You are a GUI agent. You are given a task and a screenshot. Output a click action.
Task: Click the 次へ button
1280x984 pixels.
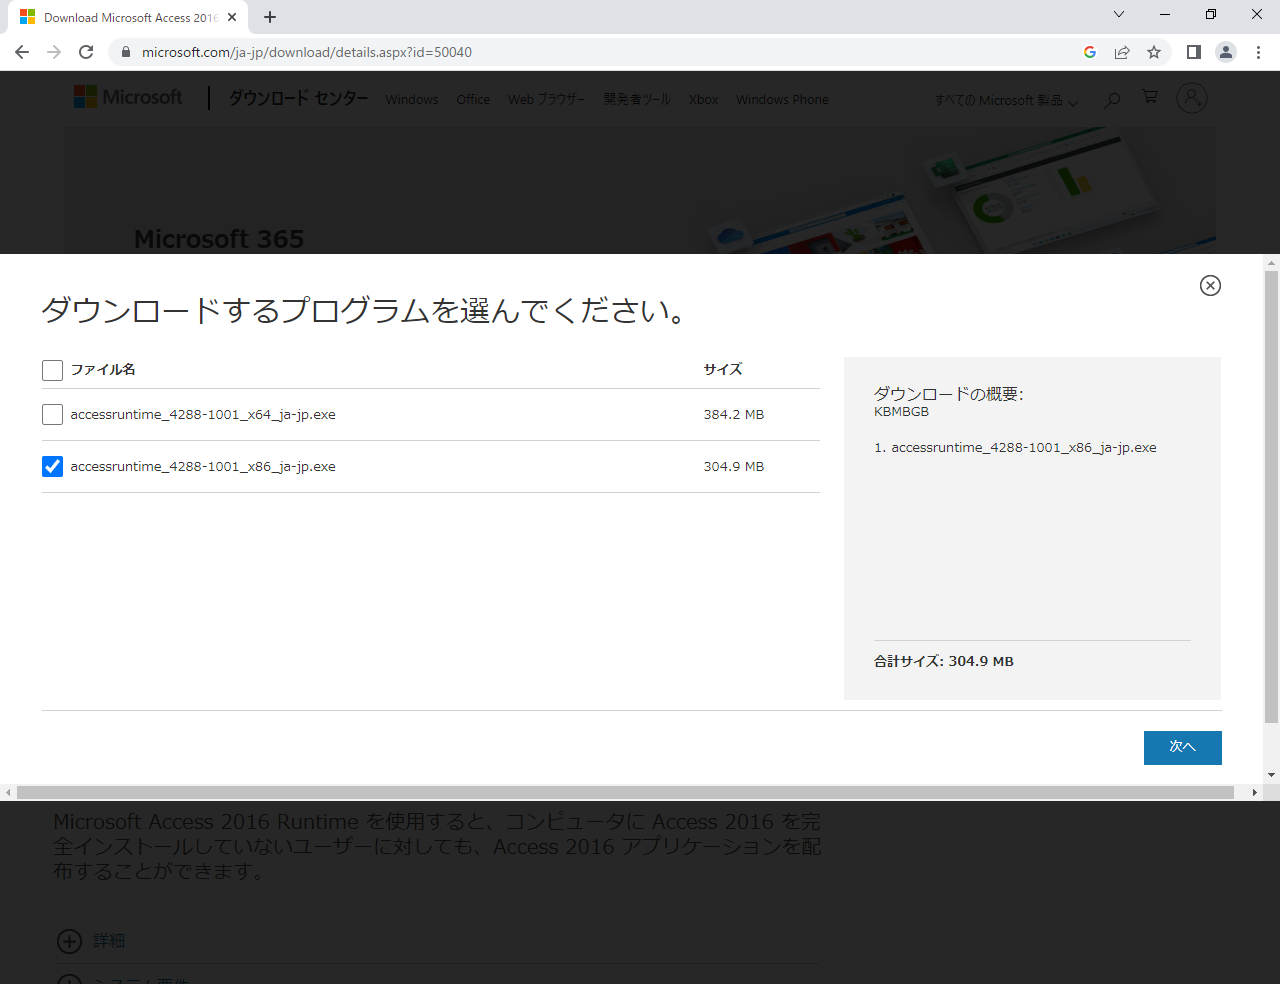click(x=1182, y=747)
